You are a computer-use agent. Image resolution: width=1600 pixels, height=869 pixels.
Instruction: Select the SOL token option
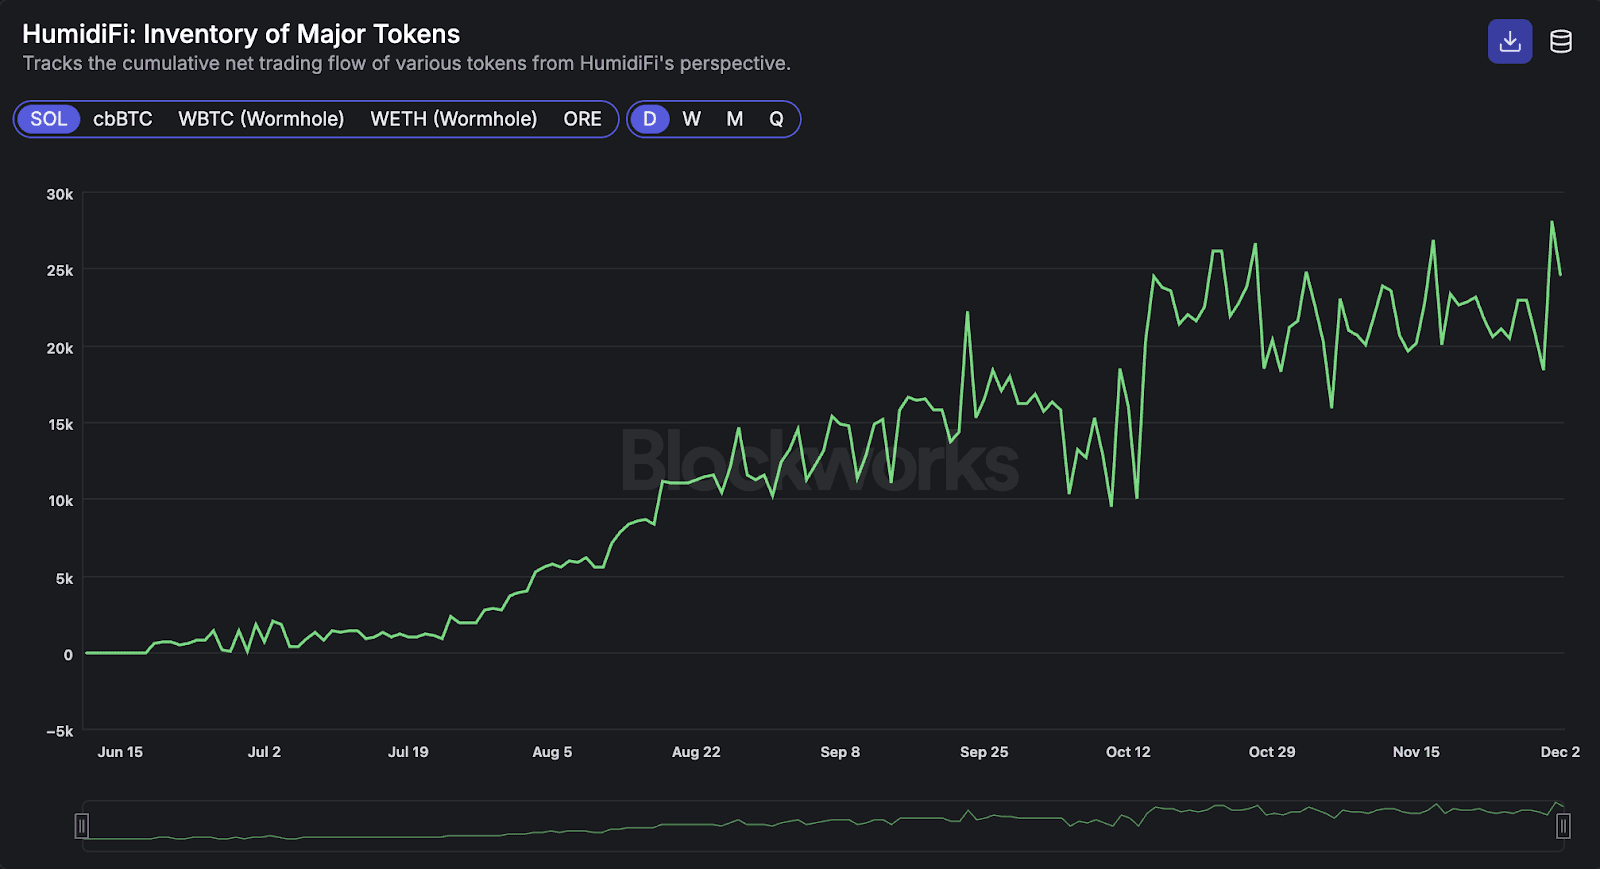(x=48, y=119)
